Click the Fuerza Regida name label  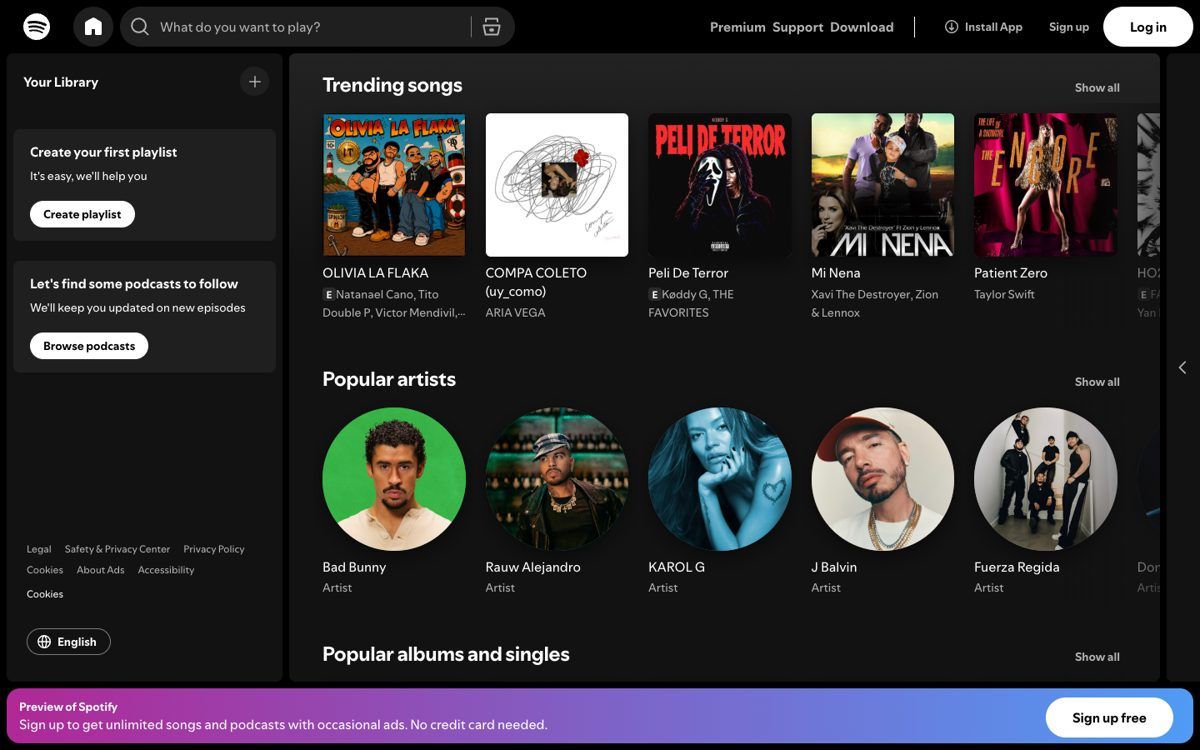coord(1017,567)
